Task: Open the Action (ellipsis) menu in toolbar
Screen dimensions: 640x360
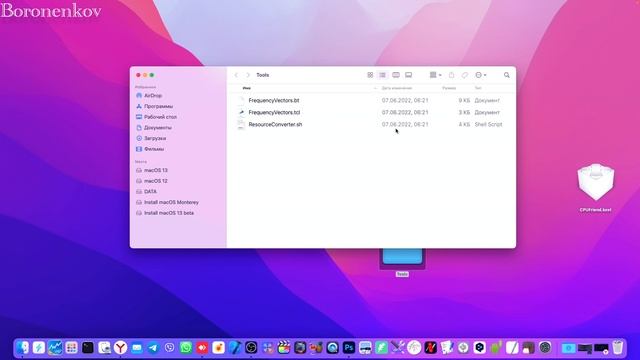Action: pyautogui.click(x=480, y=75)
